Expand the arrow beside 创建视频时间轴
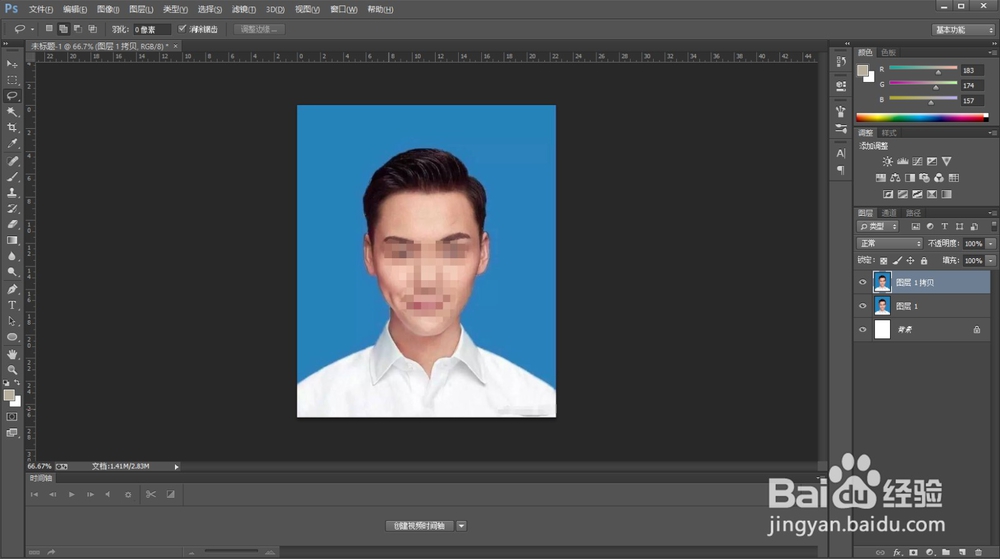Image resolution: width=1000 pixels, height=559 pixels. point(462,526)
